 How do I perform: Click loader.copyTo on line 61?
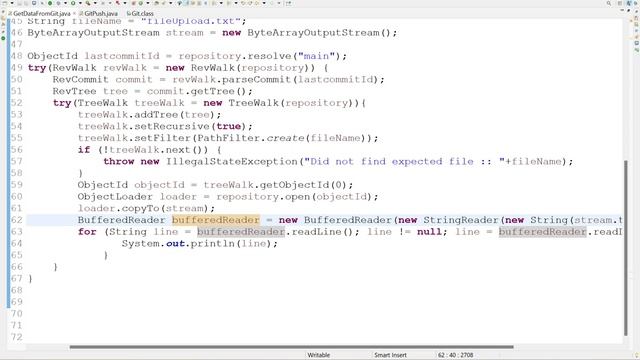coord(118,209)
